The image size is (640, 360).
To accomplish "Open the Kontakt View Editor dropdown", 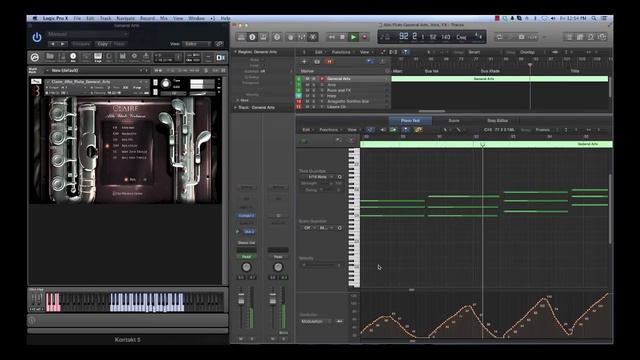I will click(x=198, y=44).
